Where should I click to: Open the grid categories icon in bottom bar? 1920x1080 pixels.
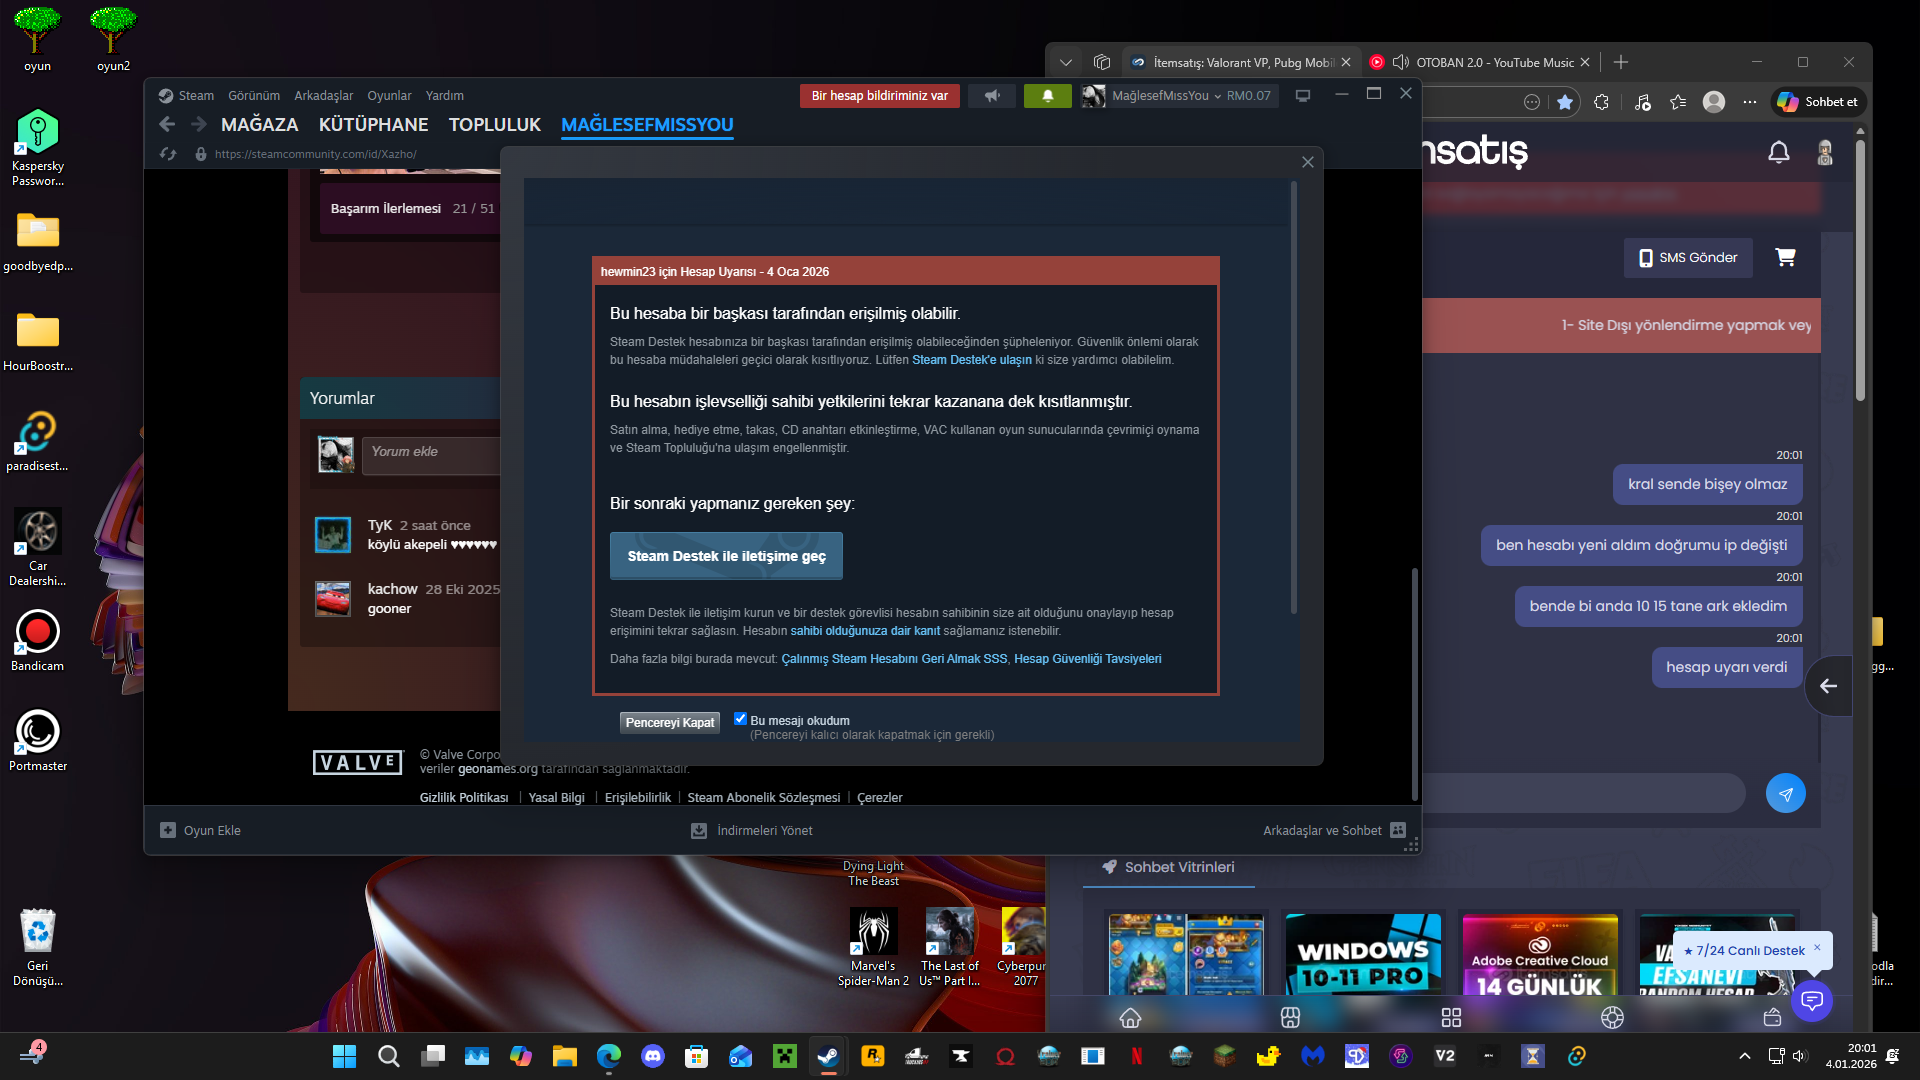(x=1451, y=1018)
